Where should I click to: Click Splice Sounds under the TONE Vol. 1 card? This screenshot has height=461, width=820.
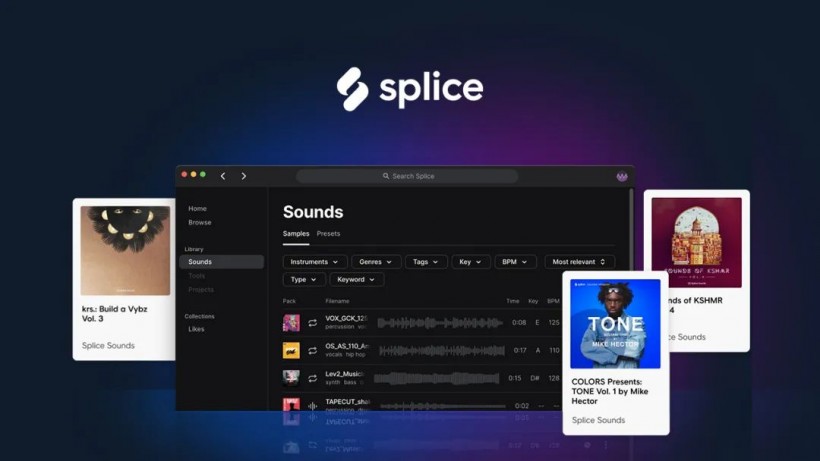click(598, 420)
